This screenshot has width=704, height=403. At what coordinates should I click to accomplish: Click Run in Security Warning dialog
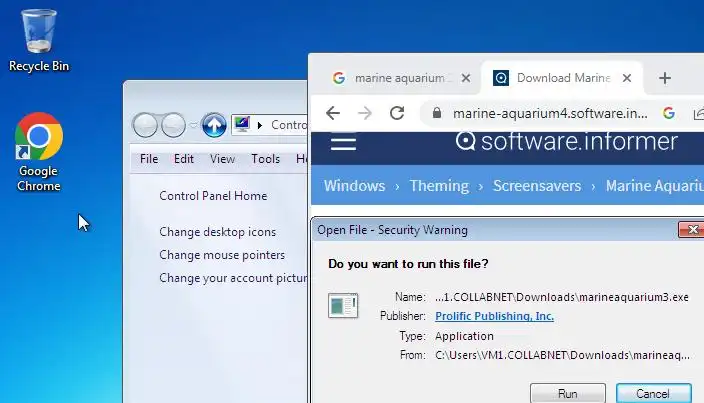point(568,394)
